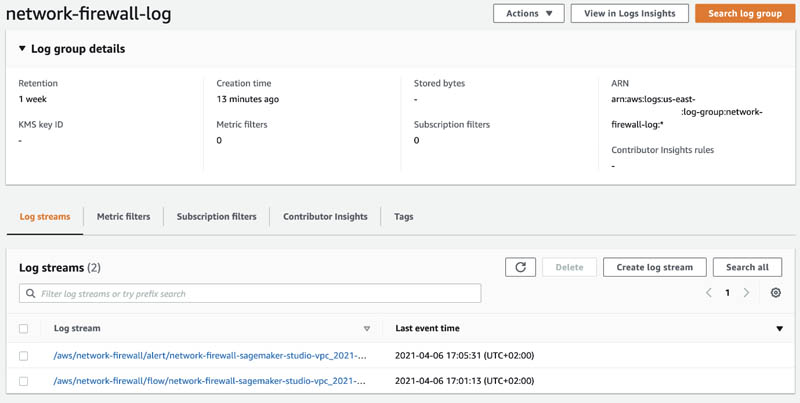800x403 pixels.
Task: Select page number 1 in pagination
Action: click(728, 293)
